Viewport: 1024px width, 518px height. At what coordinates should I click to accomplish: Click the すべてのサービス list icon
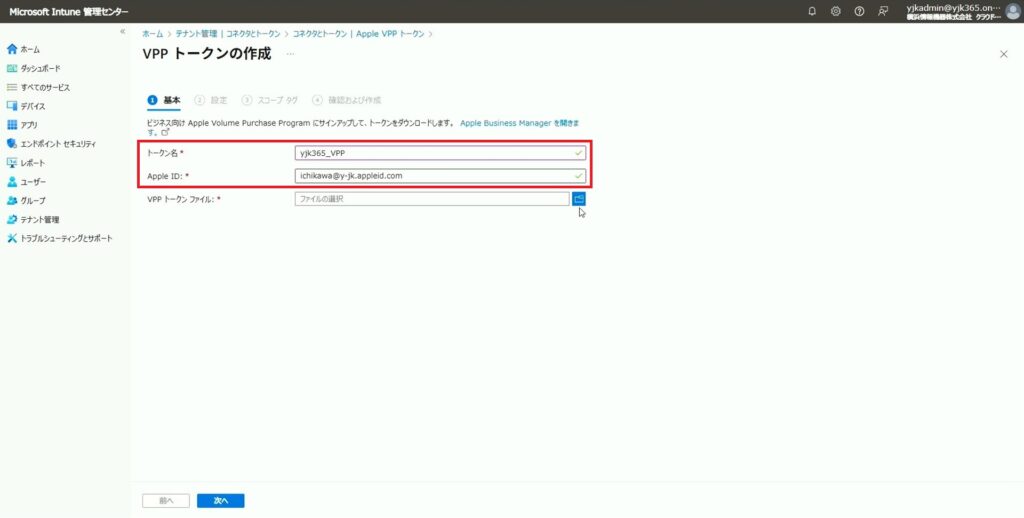click(12, 87)
